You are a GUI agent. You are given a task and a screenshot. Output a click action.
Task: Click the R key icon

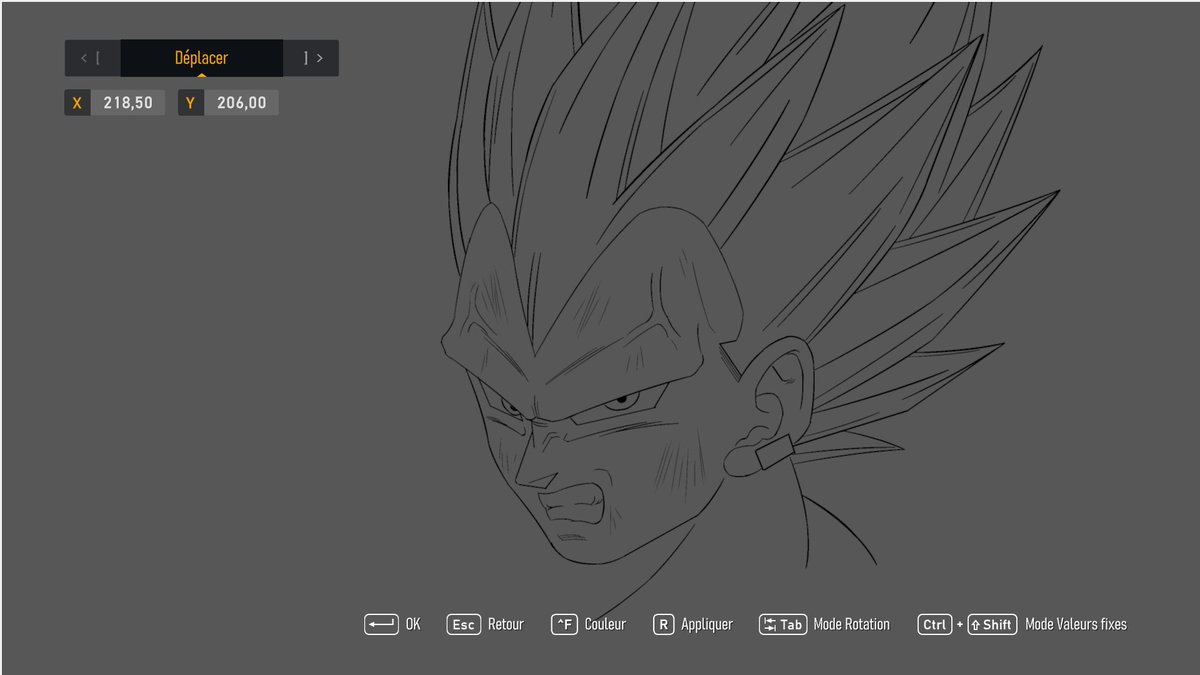pyautogui.click(x=663, y=624)
